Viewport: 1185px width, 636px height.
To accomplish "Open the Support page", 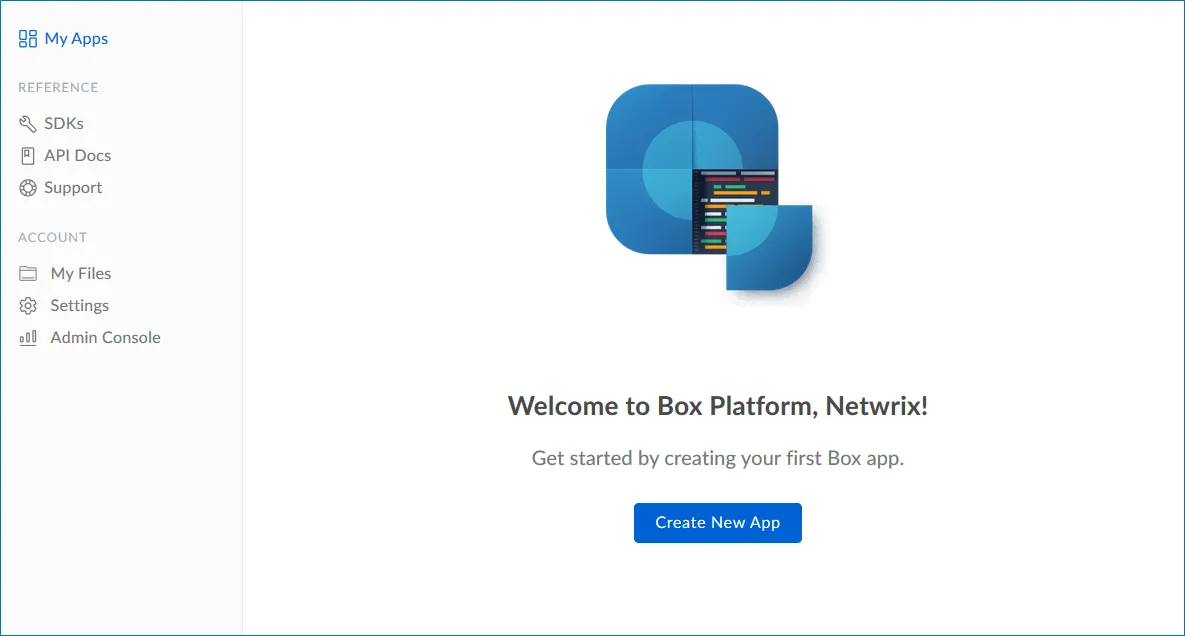I will click(73, 187).
